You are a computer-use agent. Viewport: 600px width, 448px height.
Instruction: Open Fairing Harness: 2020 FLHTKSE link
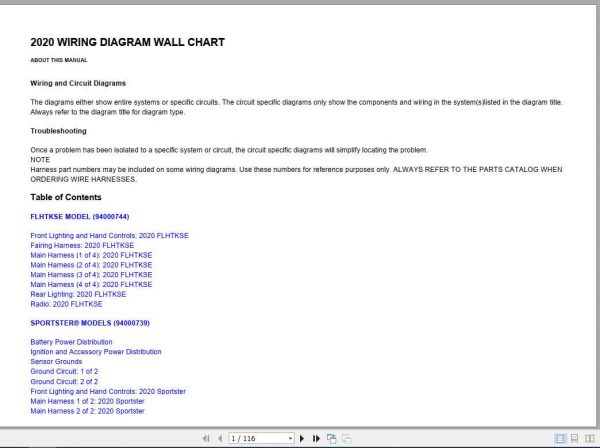click(x=82, y=245)
